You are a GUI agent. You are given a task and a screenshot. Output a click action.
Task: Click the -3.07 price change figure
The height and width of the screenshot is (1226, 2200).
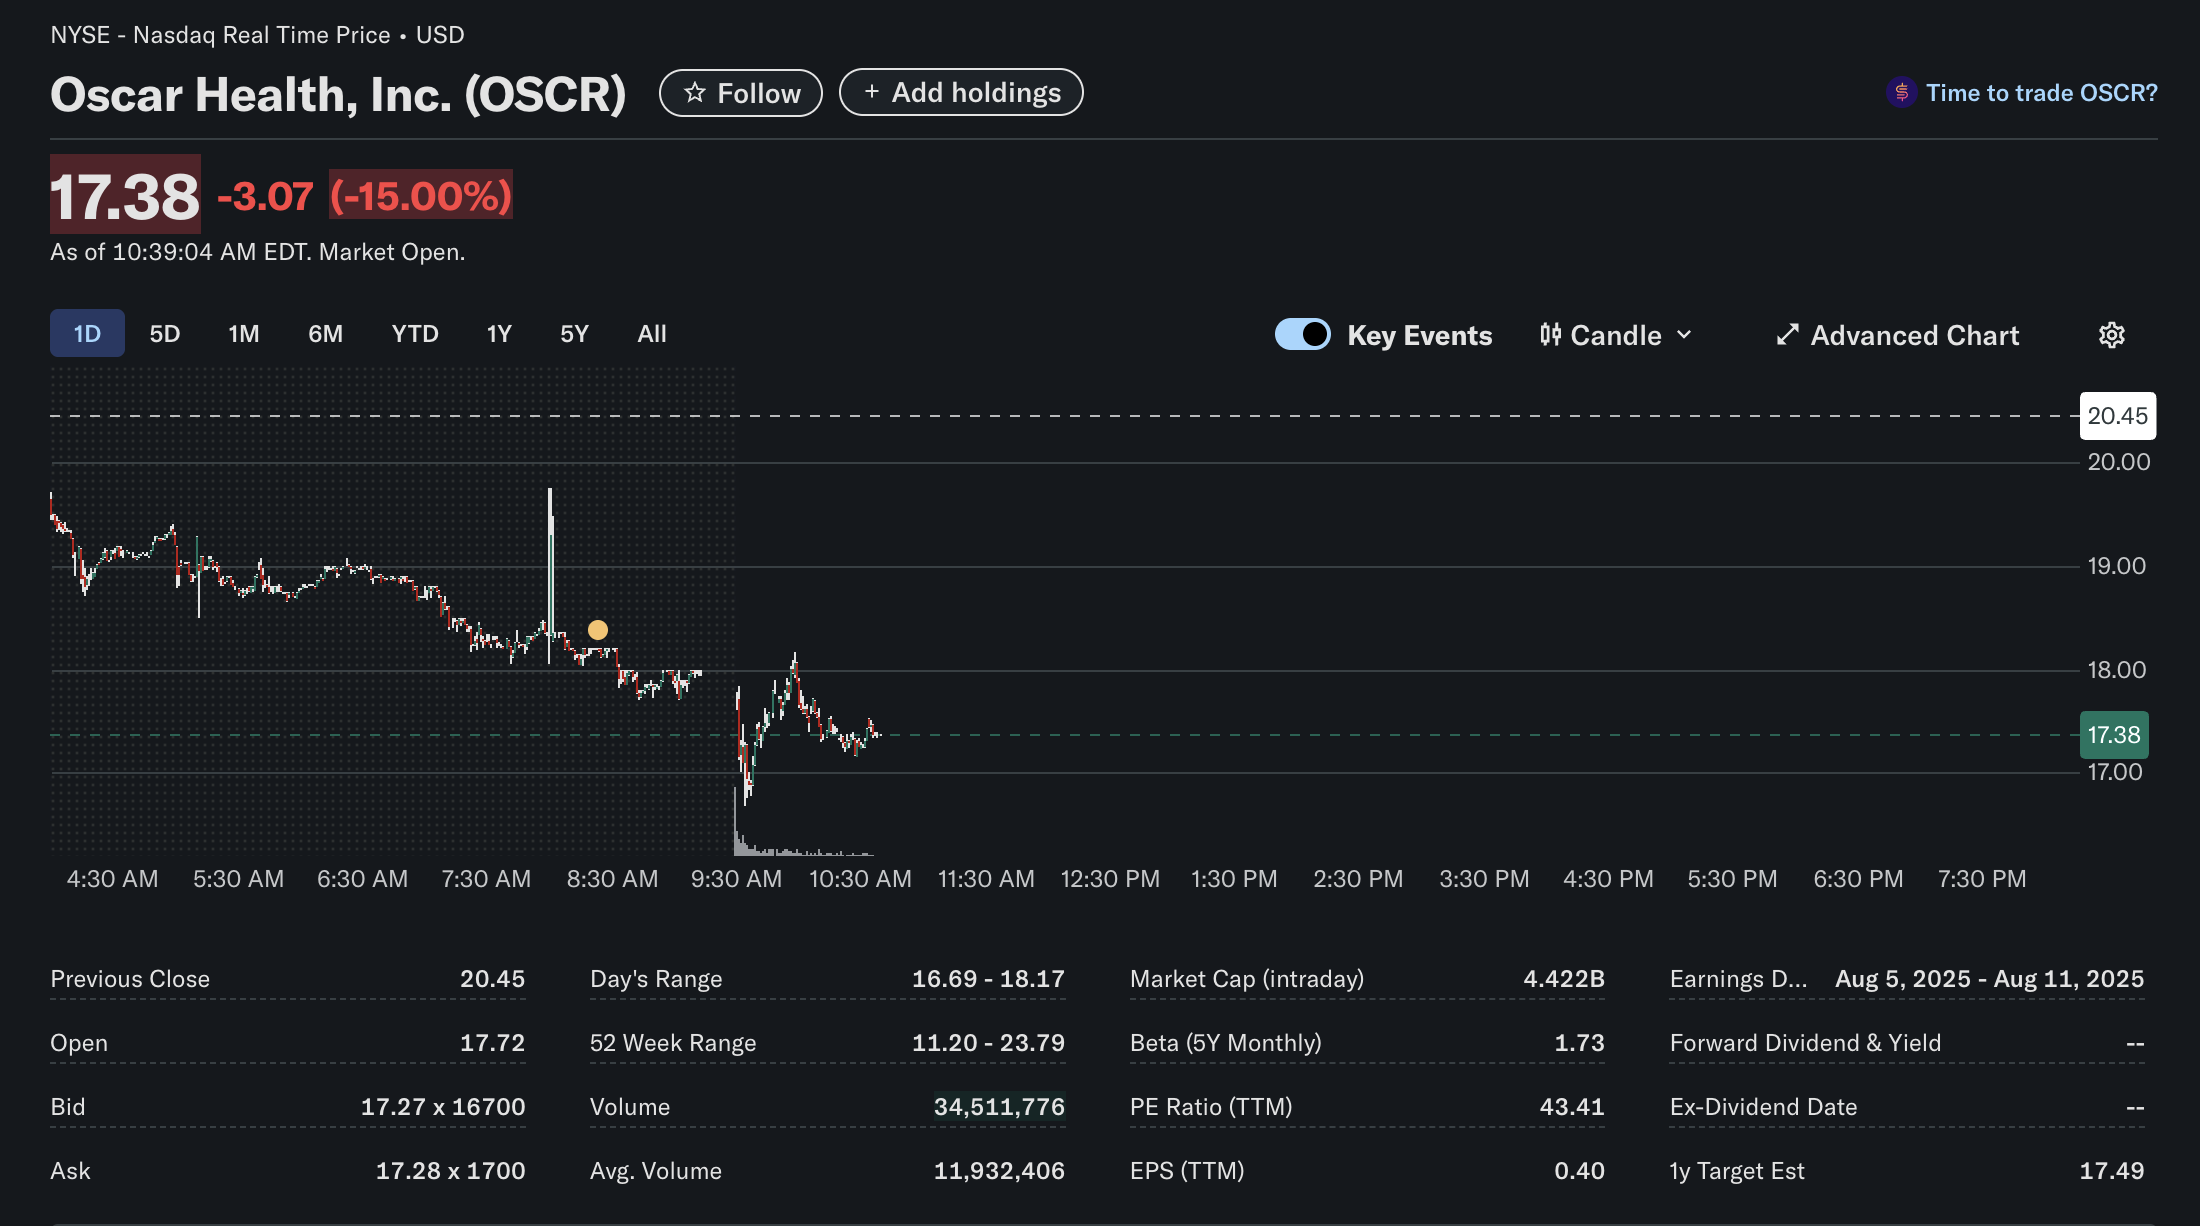click(x=265, y=196)
